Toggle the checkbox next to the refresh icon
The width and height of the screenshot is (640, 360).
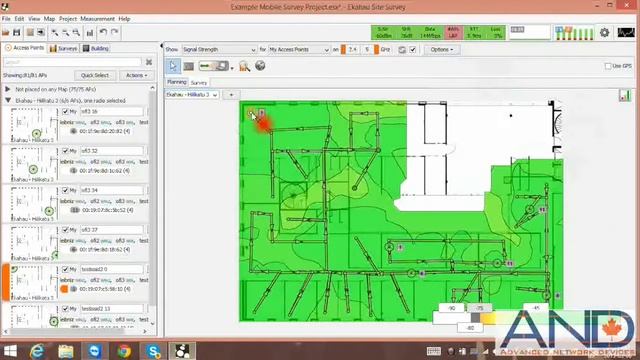click(413, 50)
